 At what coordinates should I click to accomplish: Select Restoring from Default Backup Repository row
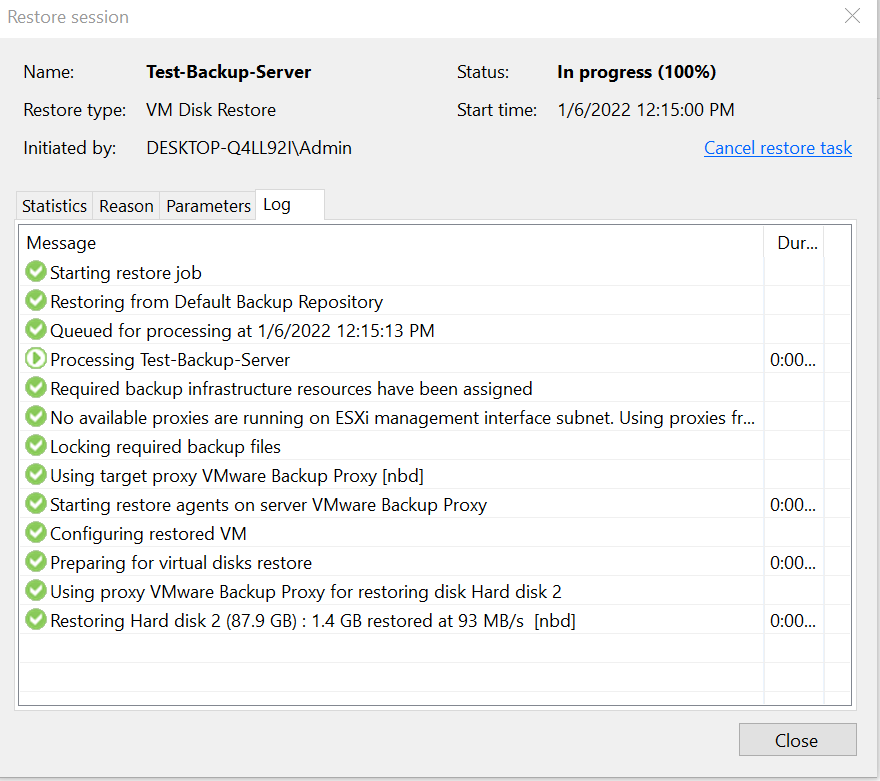coord(216,301)
